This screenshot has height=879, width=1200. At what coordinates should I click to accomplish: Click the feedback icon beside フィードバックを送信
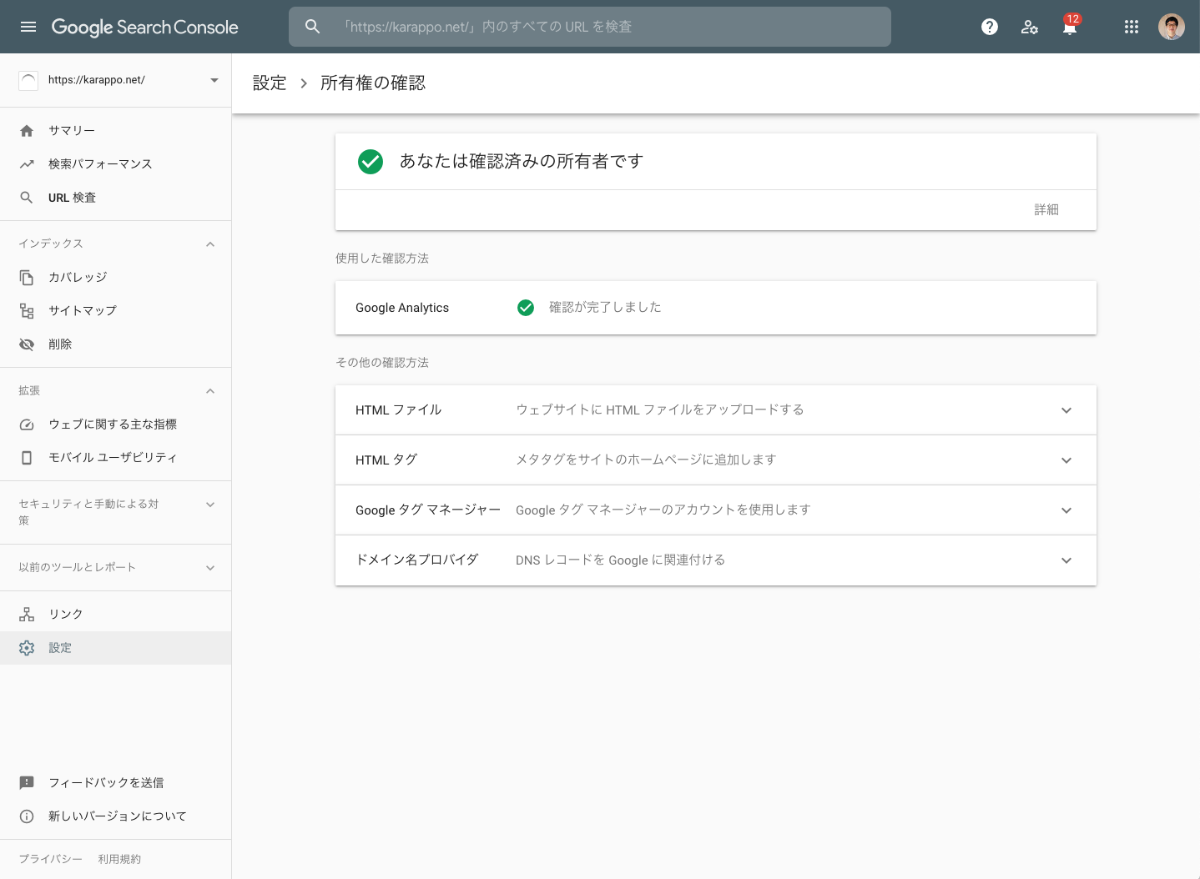[27, 783]
